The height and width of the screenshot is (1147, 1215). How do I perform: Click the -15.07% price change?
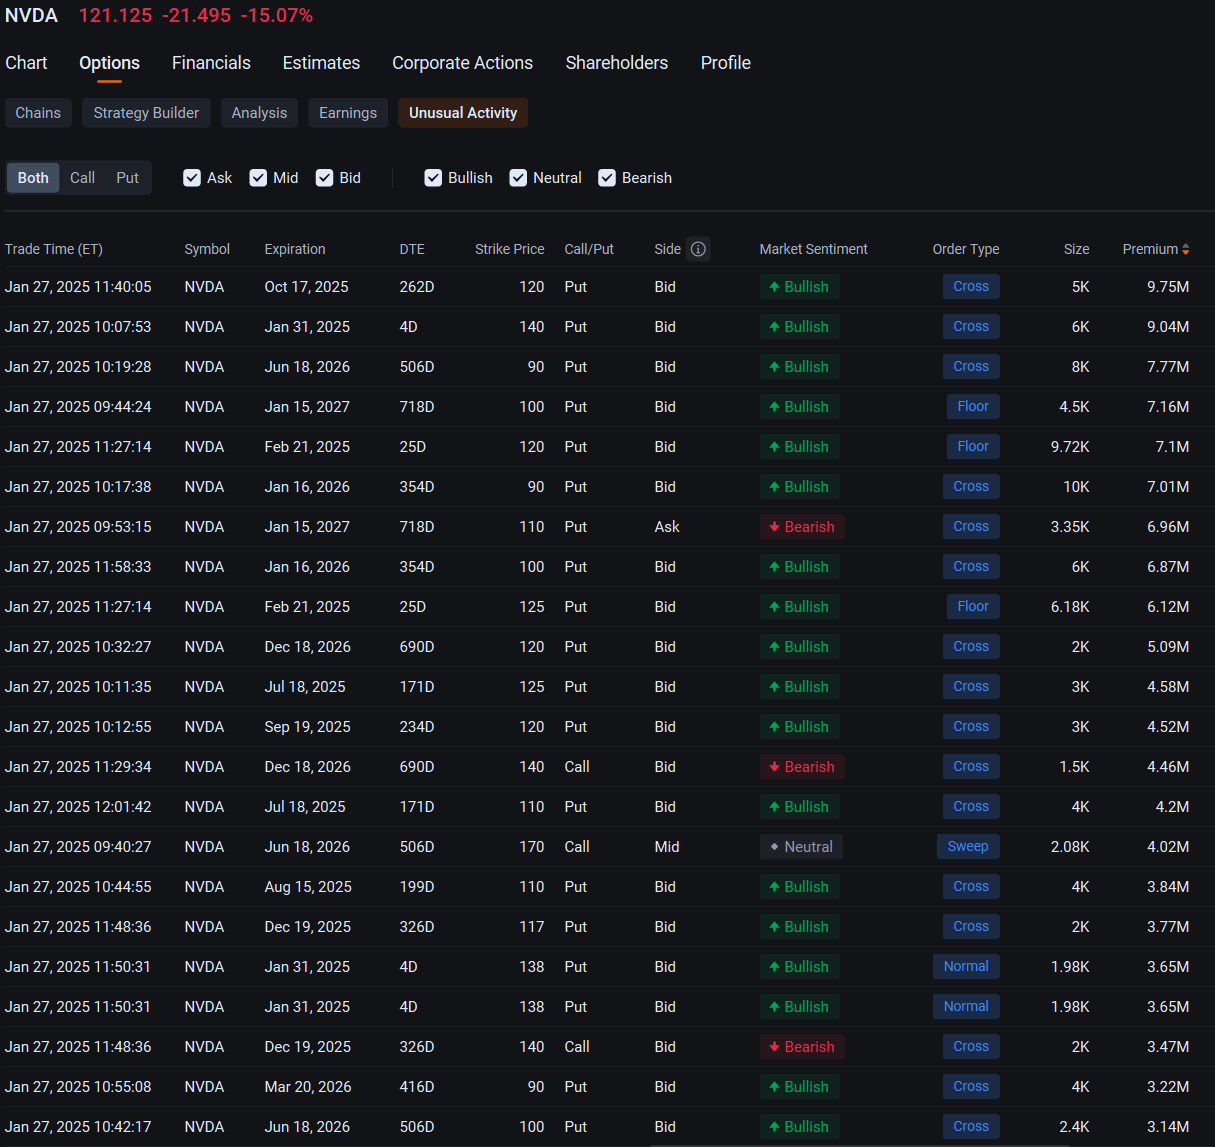tap(276, 16)
